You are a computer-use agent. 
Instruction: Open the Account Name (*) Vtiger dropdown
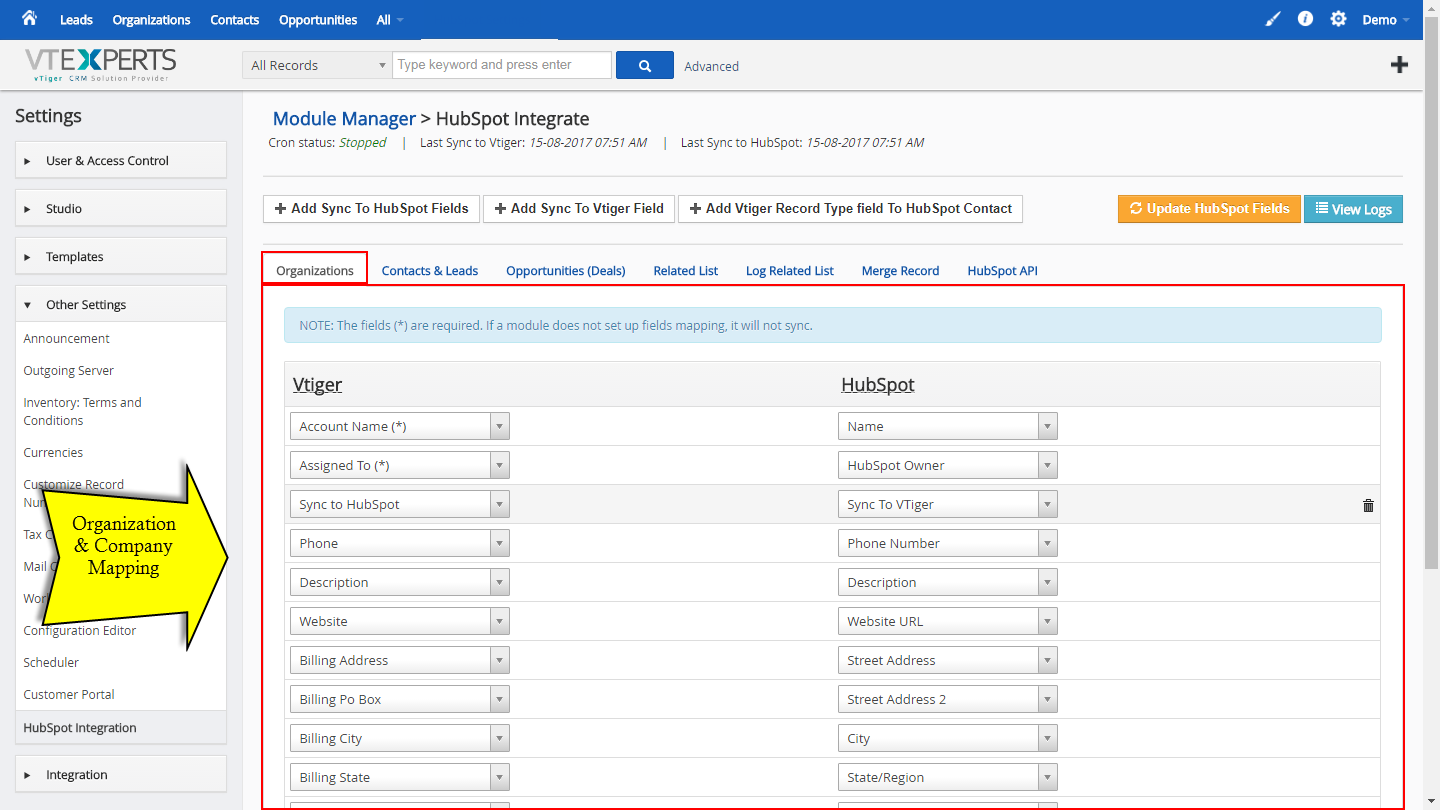pos(400,426)
